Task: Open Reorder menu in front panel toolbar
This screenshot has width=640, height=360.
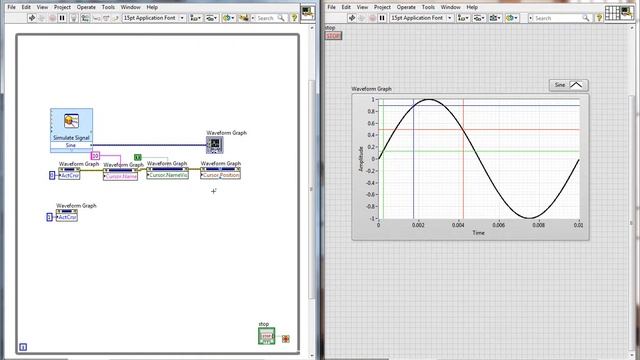Action: point(511,18)
